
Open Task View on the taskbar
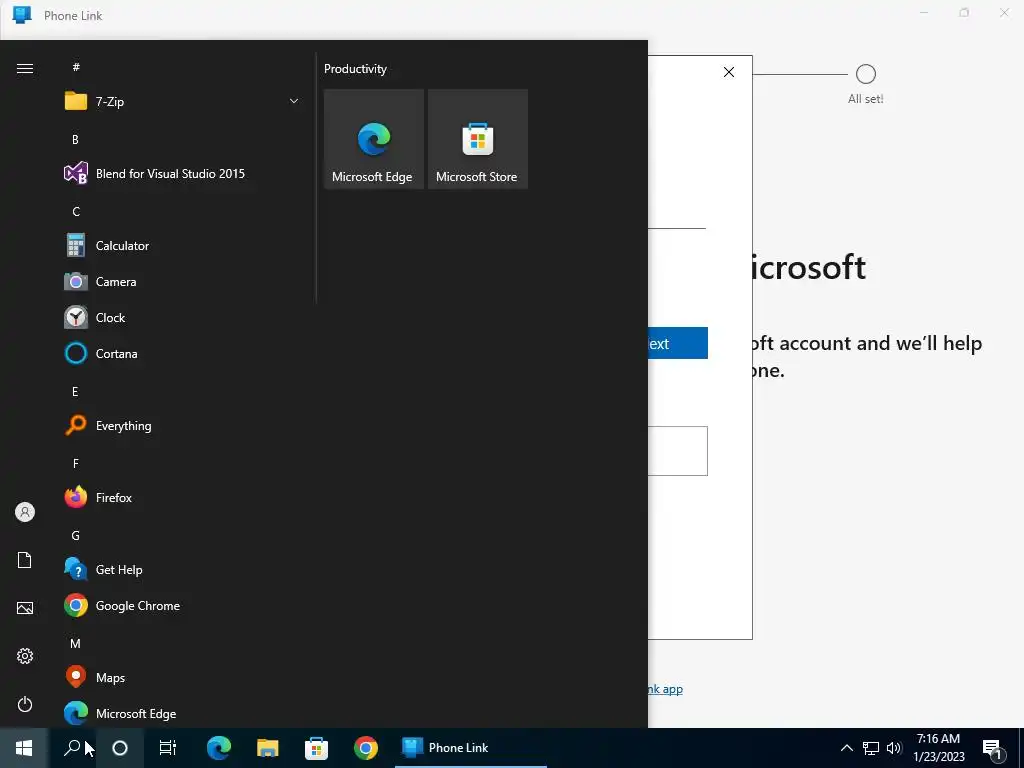[x=168, y=748]
